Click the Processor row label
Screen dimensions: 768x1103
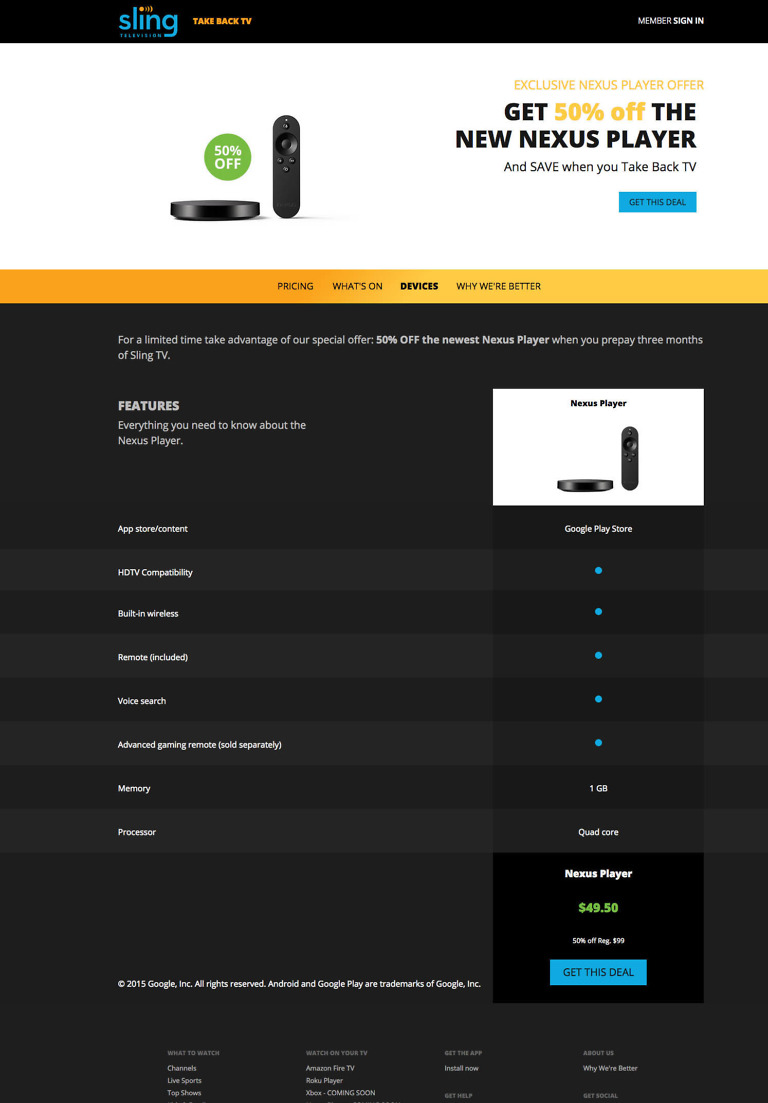tap(136, 832)
